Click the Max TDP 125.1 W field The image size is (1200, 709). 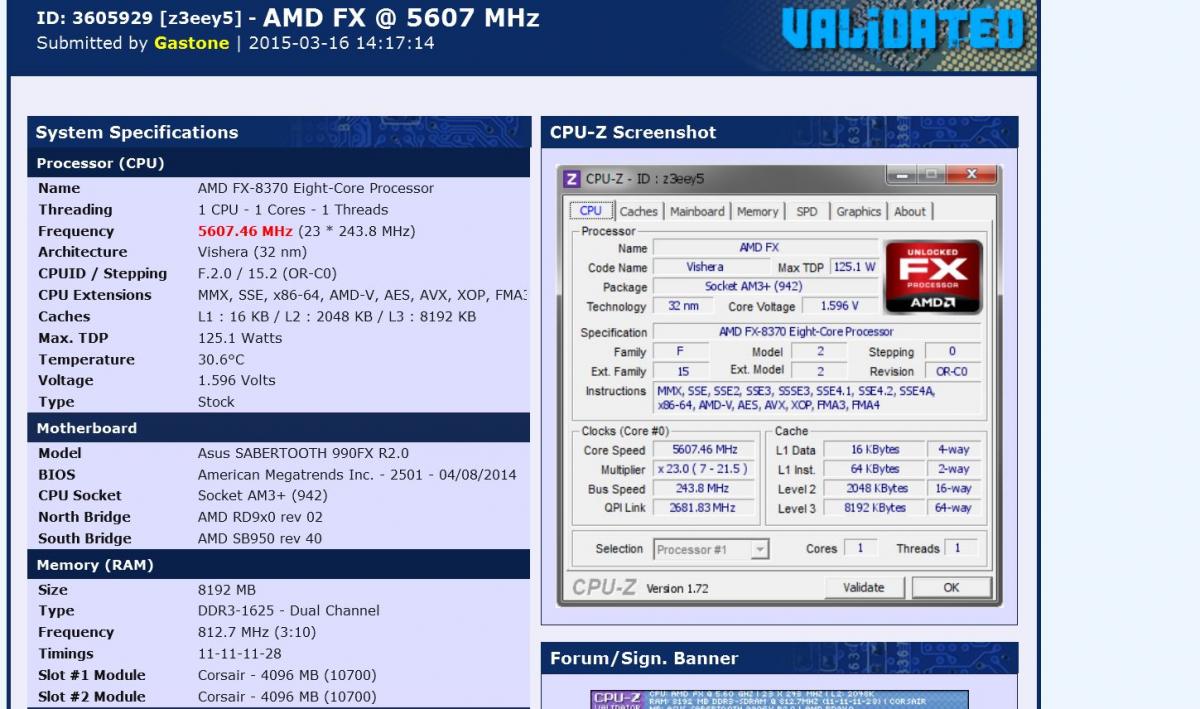coord(854,267)
